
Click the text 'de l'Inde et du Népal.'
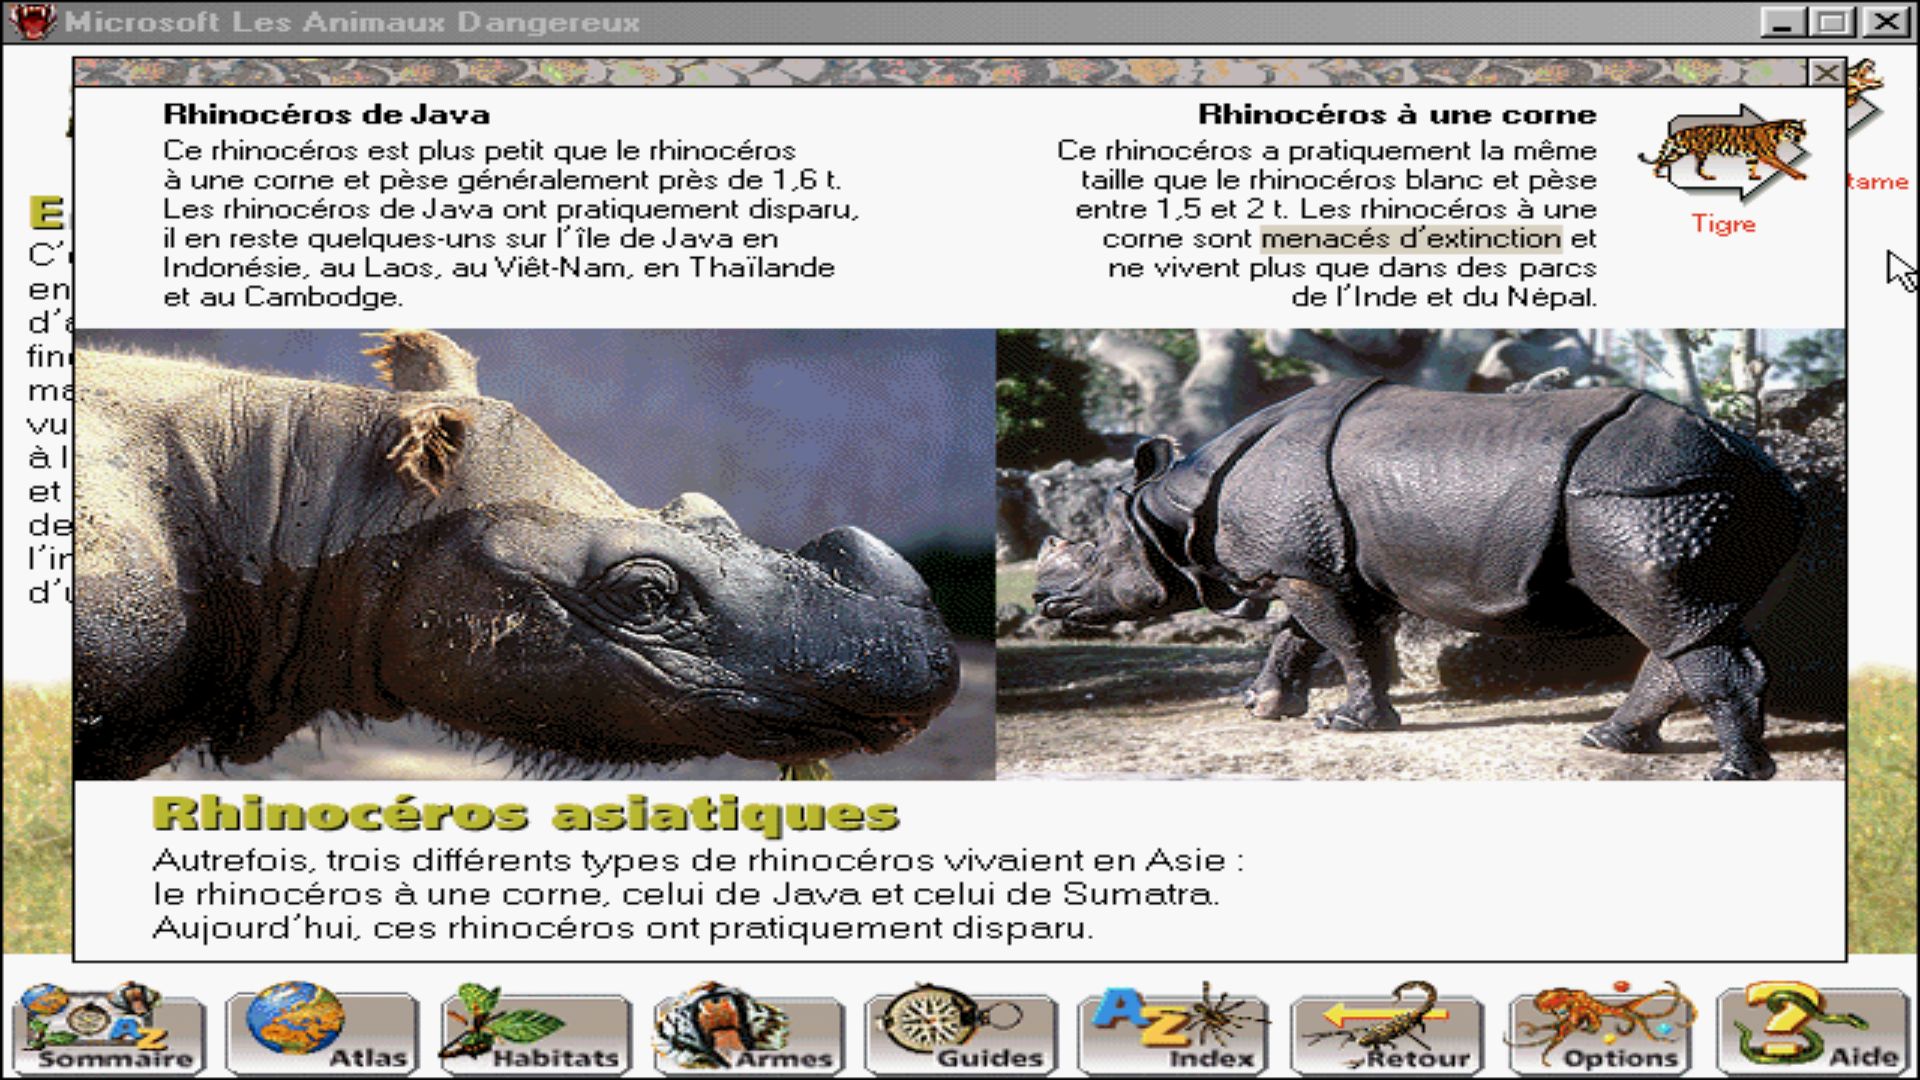[x=1444, y=297]
